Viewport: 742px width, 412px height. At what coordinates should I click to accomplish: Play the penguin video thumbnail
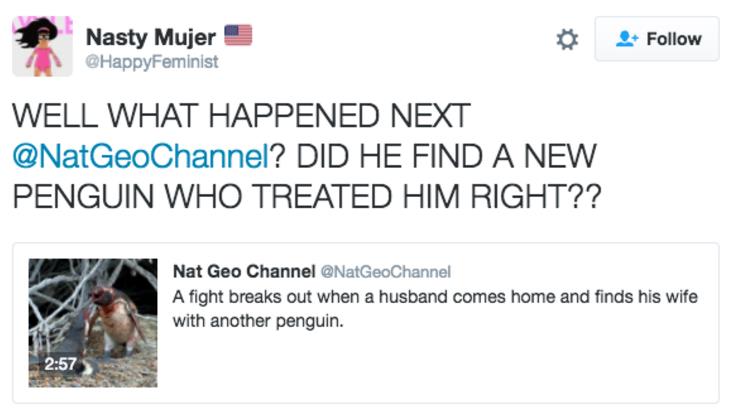tap(93, 323)
